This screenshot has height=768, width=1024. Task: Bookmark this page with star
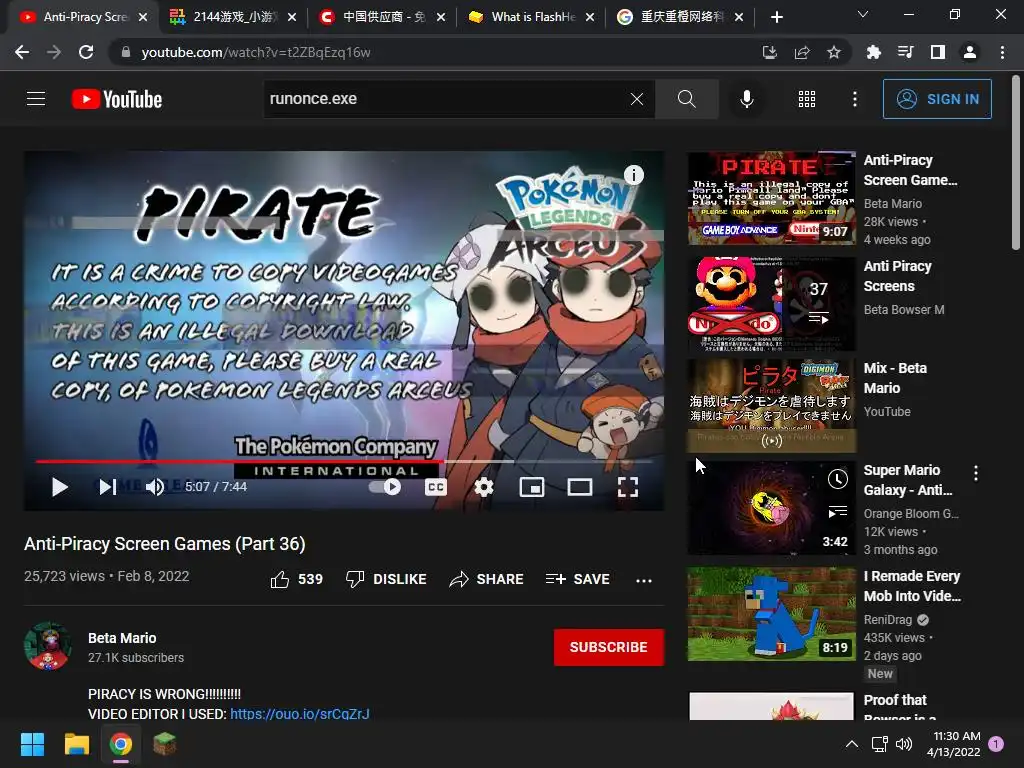tap(834, 52)
